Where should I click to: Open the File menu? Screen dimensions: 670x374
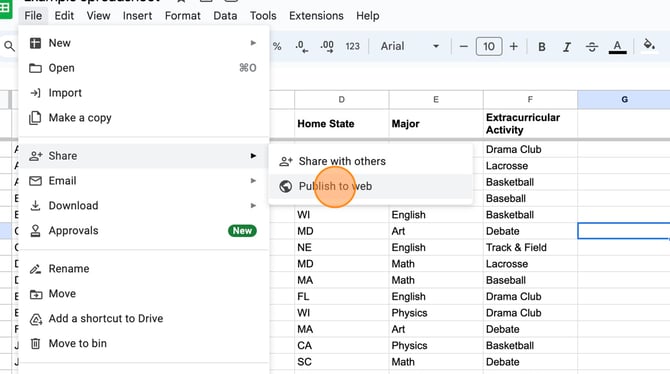coord(33,16)
